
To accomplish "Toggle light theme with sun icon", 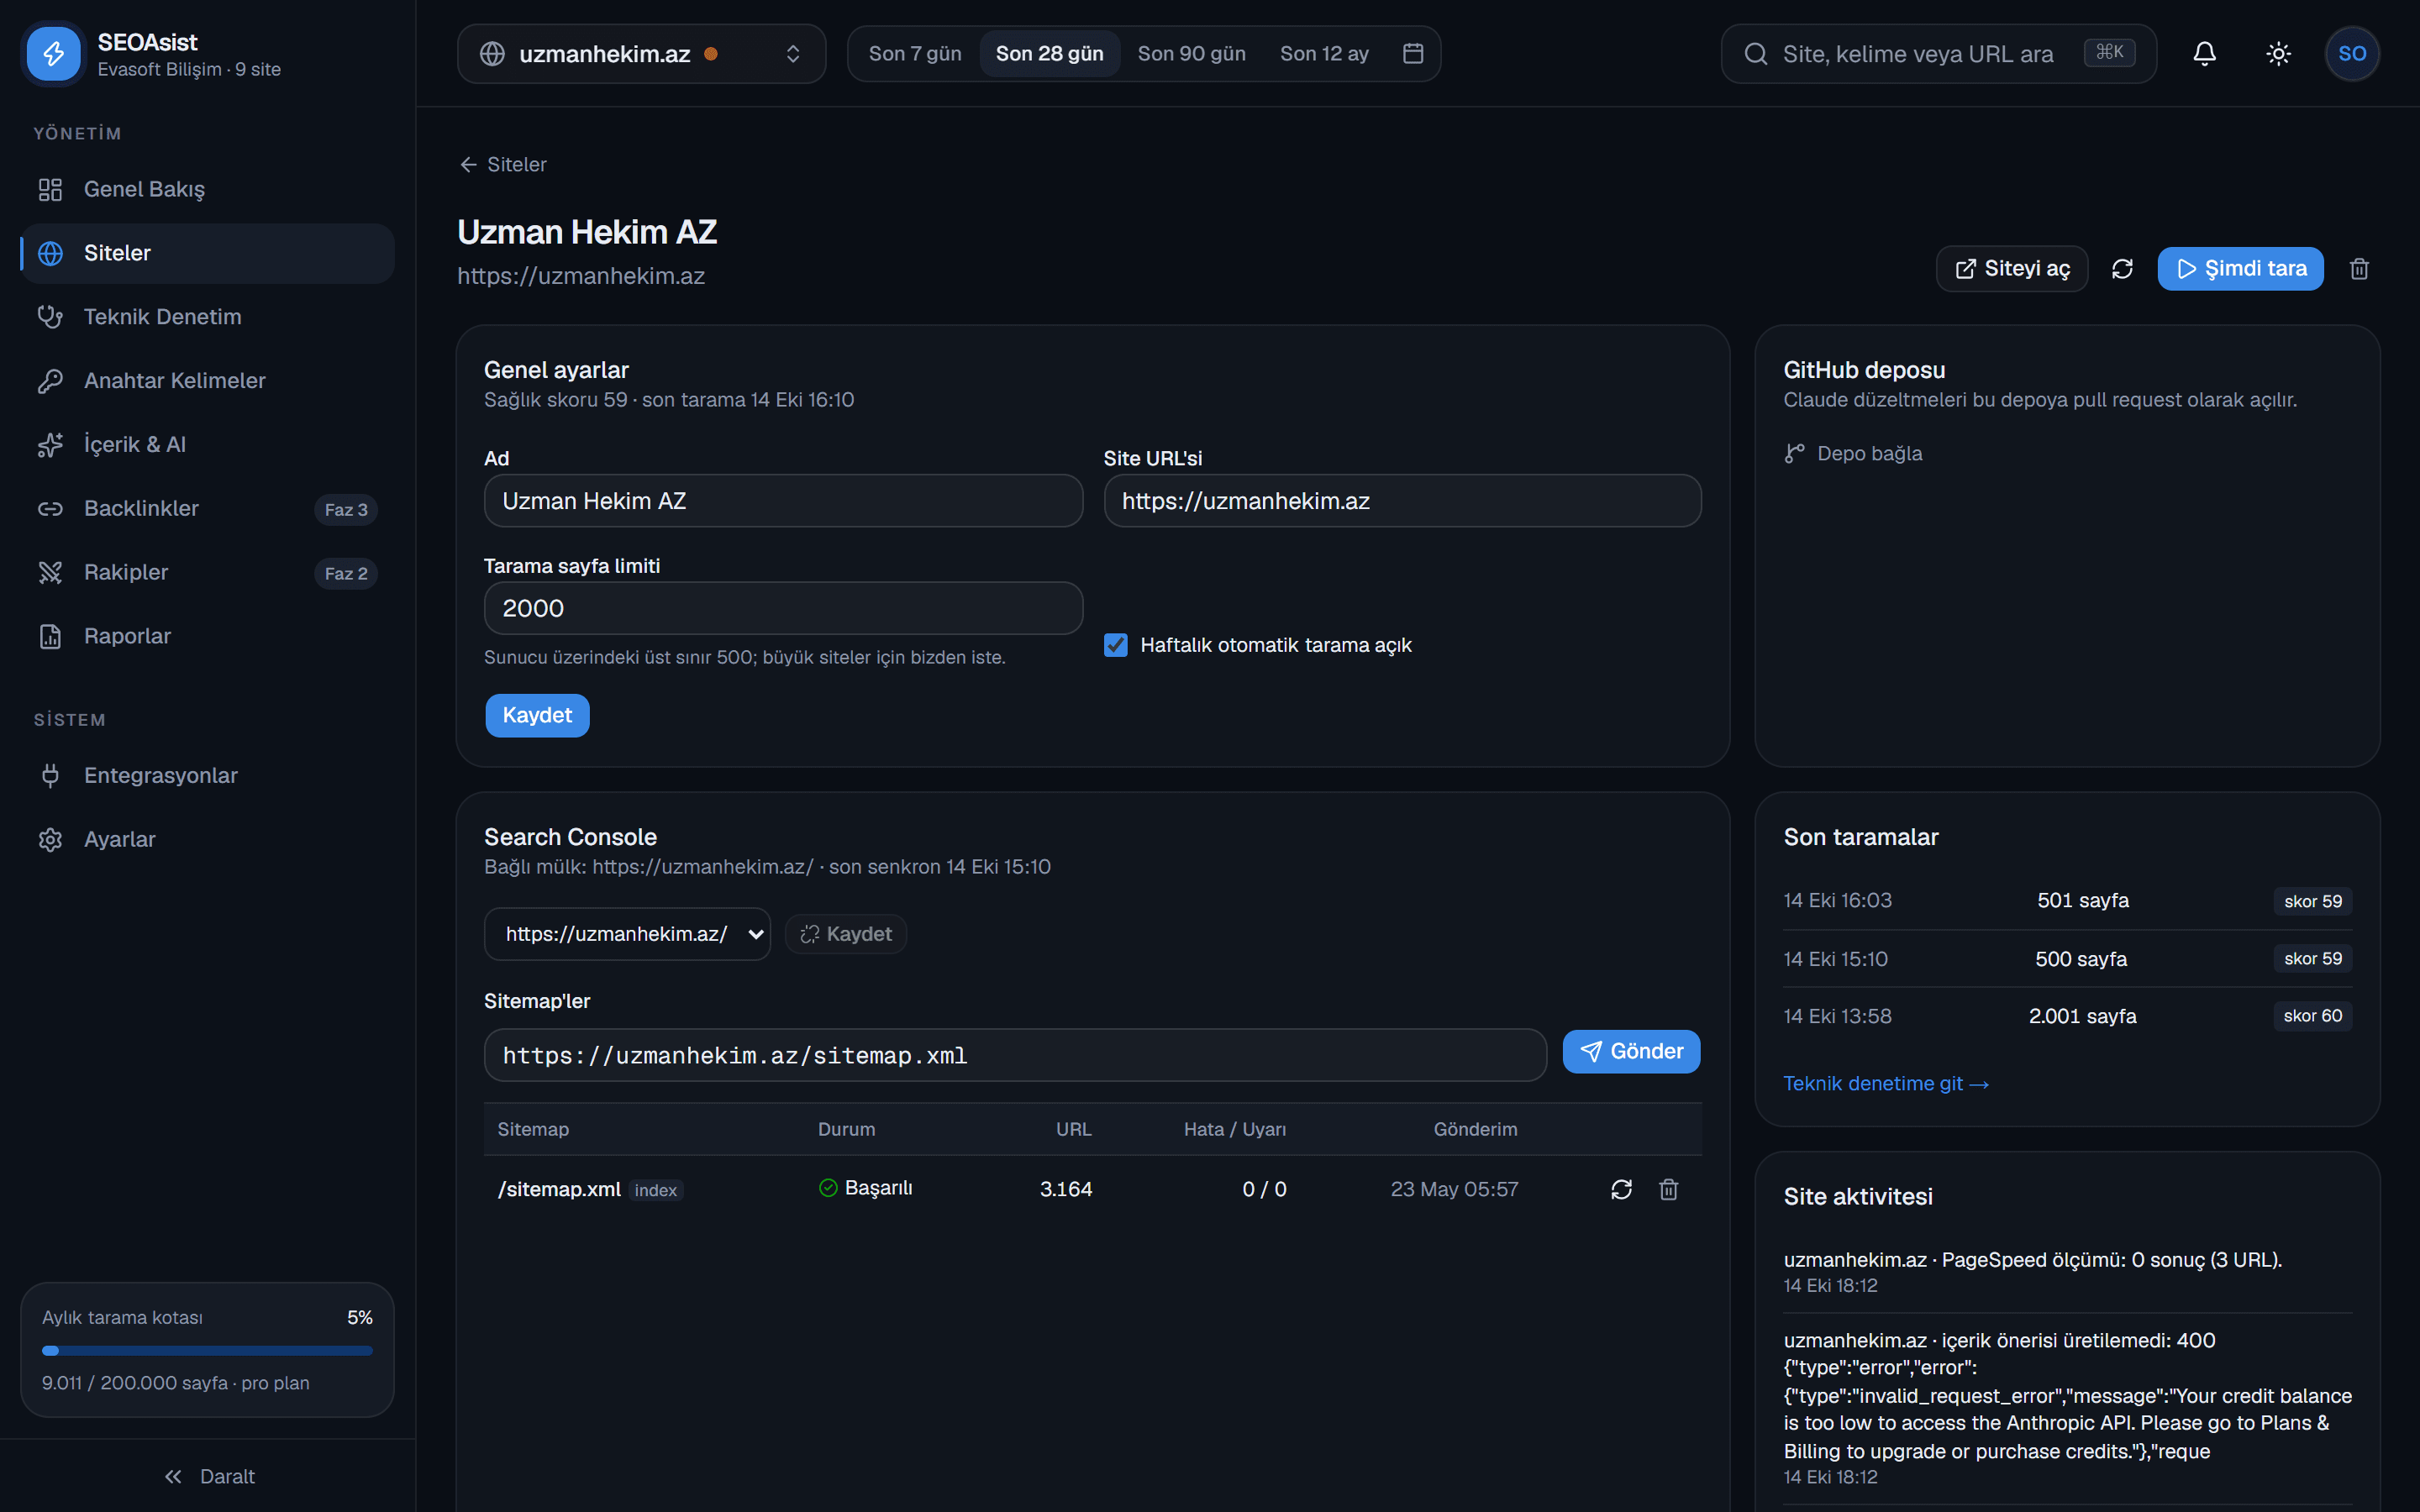I will (2278, 53).
